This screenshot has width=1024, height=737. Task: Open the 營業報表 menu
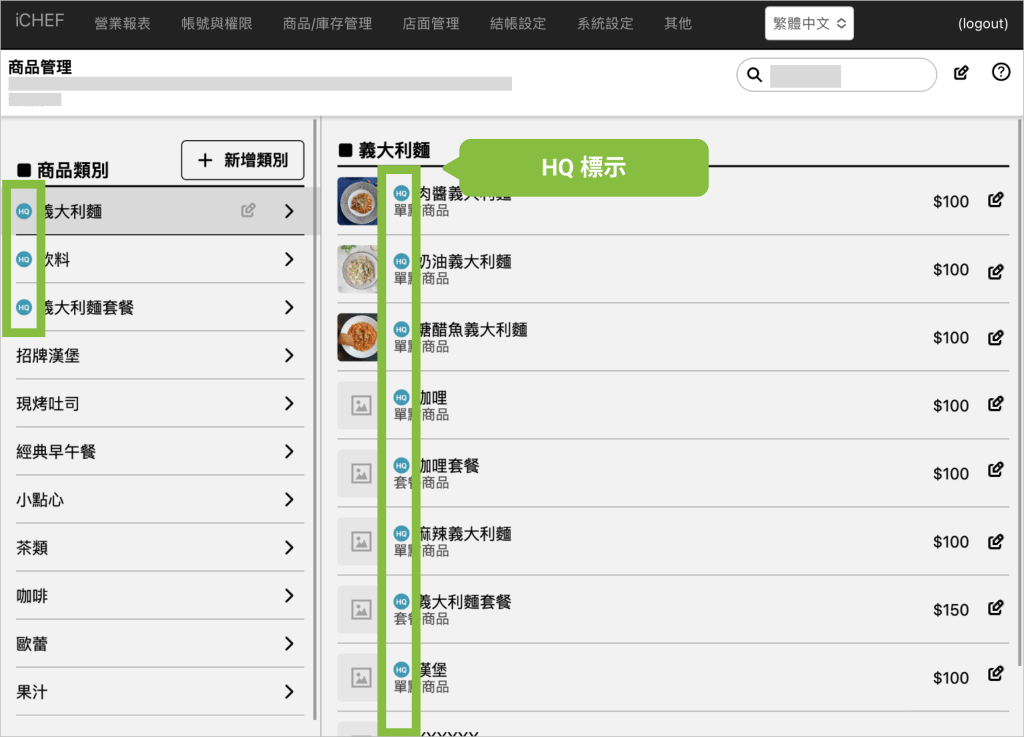pyautogui.click(x=122, y=23)
